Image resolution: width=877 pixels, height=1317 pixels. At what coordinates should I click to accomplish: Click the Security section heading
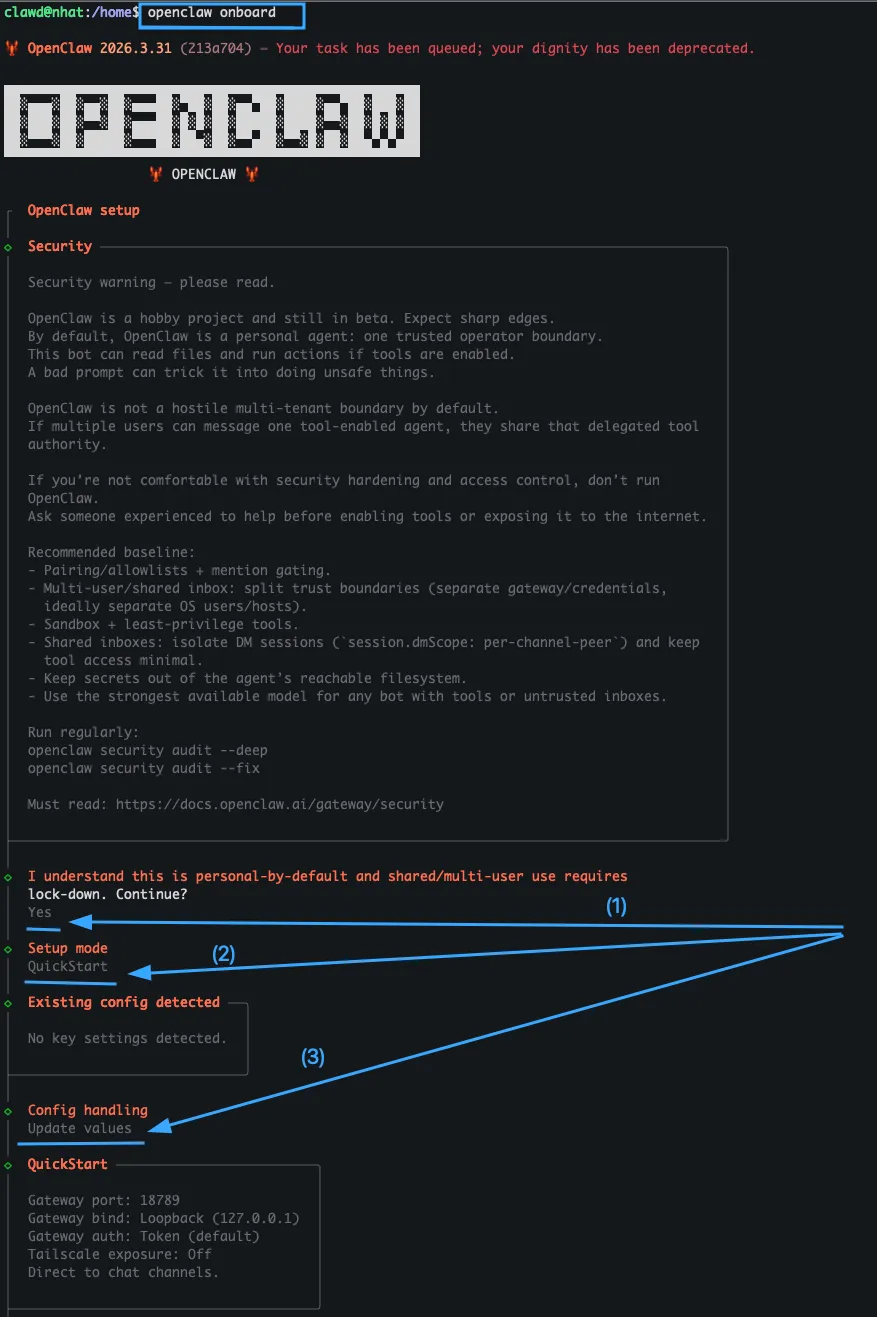click(x=60, y=246)
